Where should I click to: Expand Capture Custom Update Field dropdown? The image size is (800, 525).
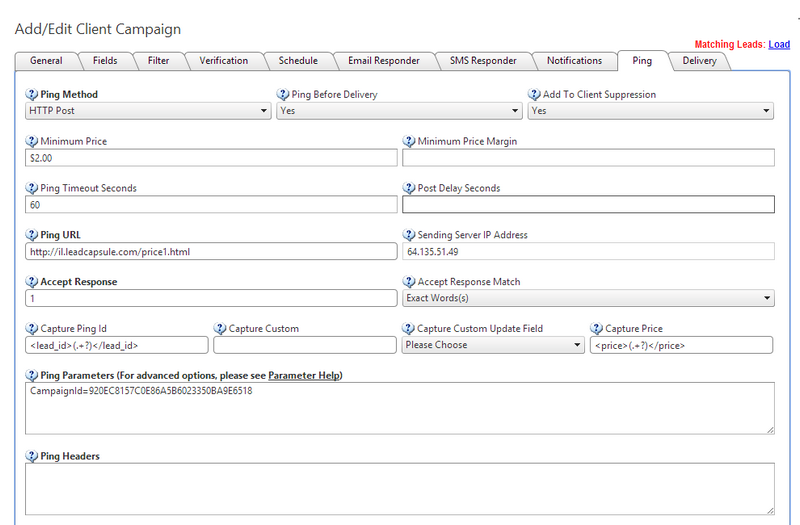tap(493, 345)
